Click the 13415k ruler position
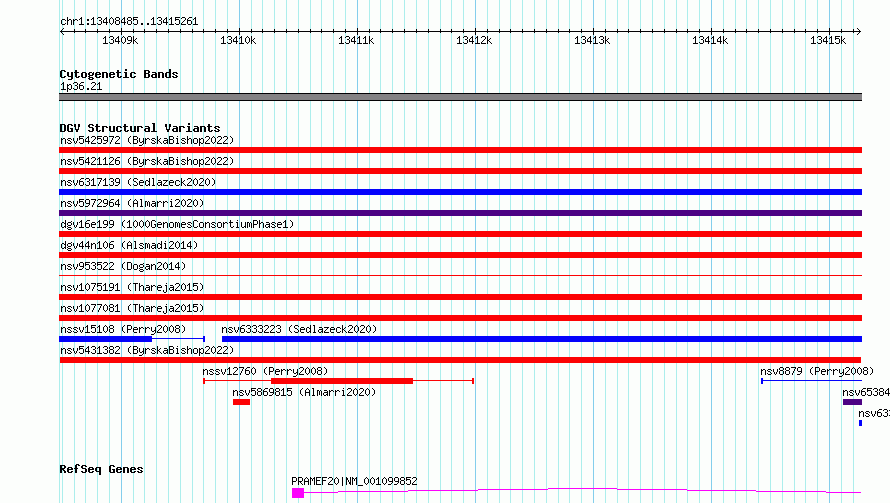Viewport: 890px width, 503px height. coord(828,40)
